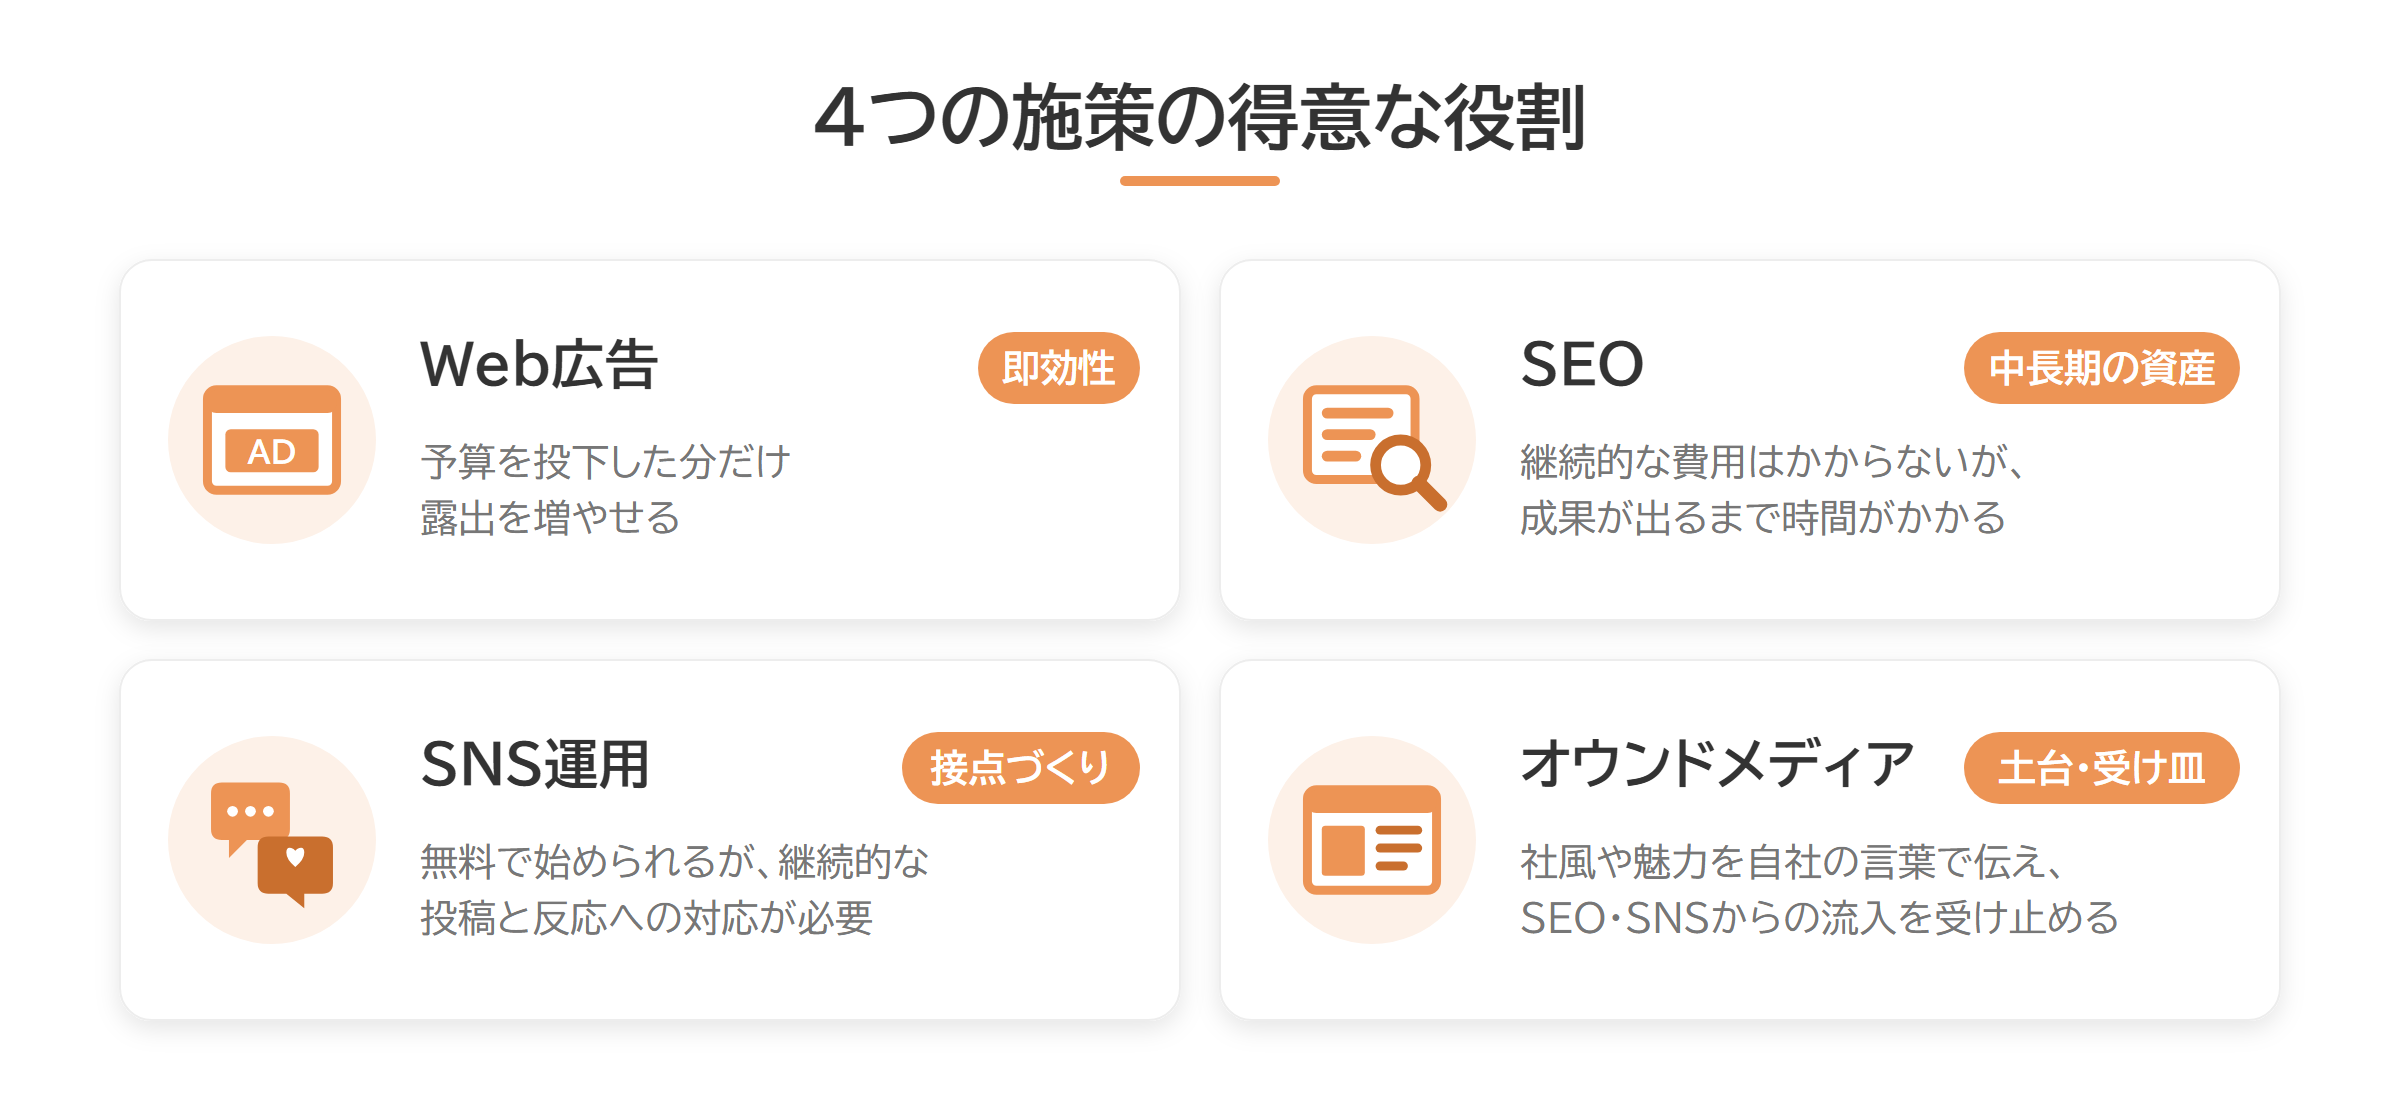Click the 土台・受け皿 badge
The height and width of the screenshot is (1120, 2400).
(x=2101, y=768)
